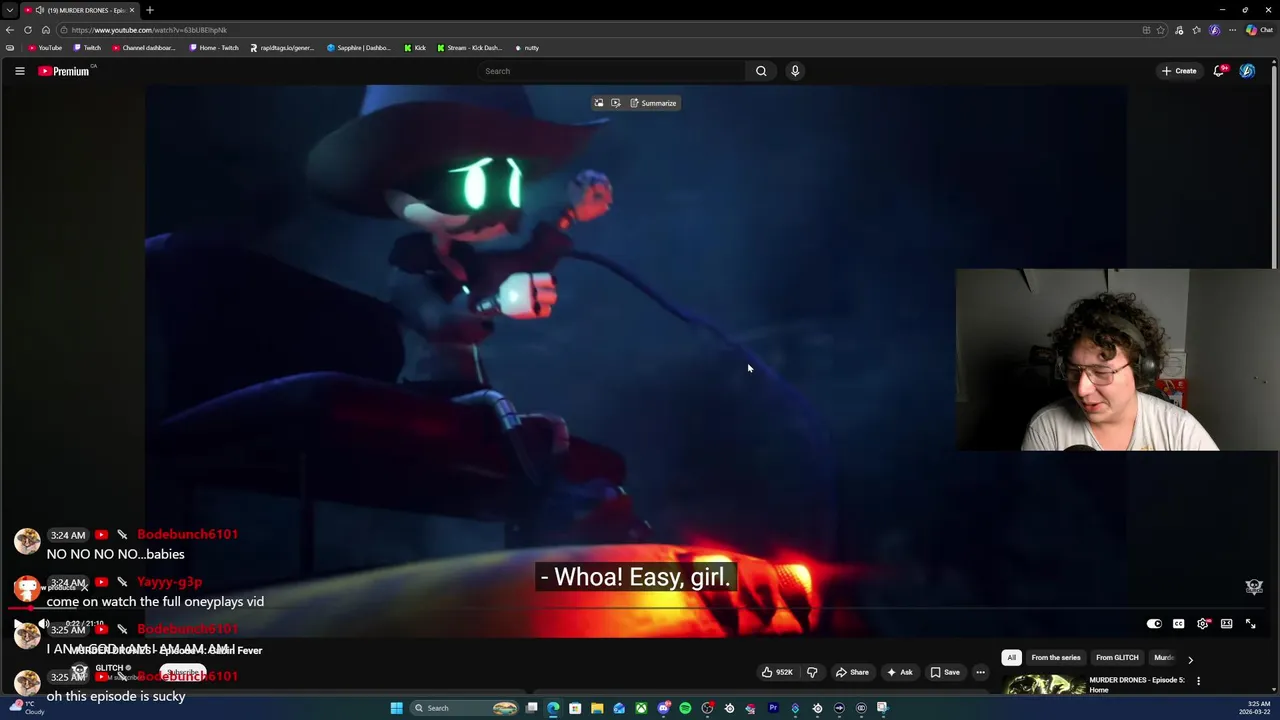This screenshot has width=1280, height=720.
Task: Reload the page
Action: click(x=28, y=30)
